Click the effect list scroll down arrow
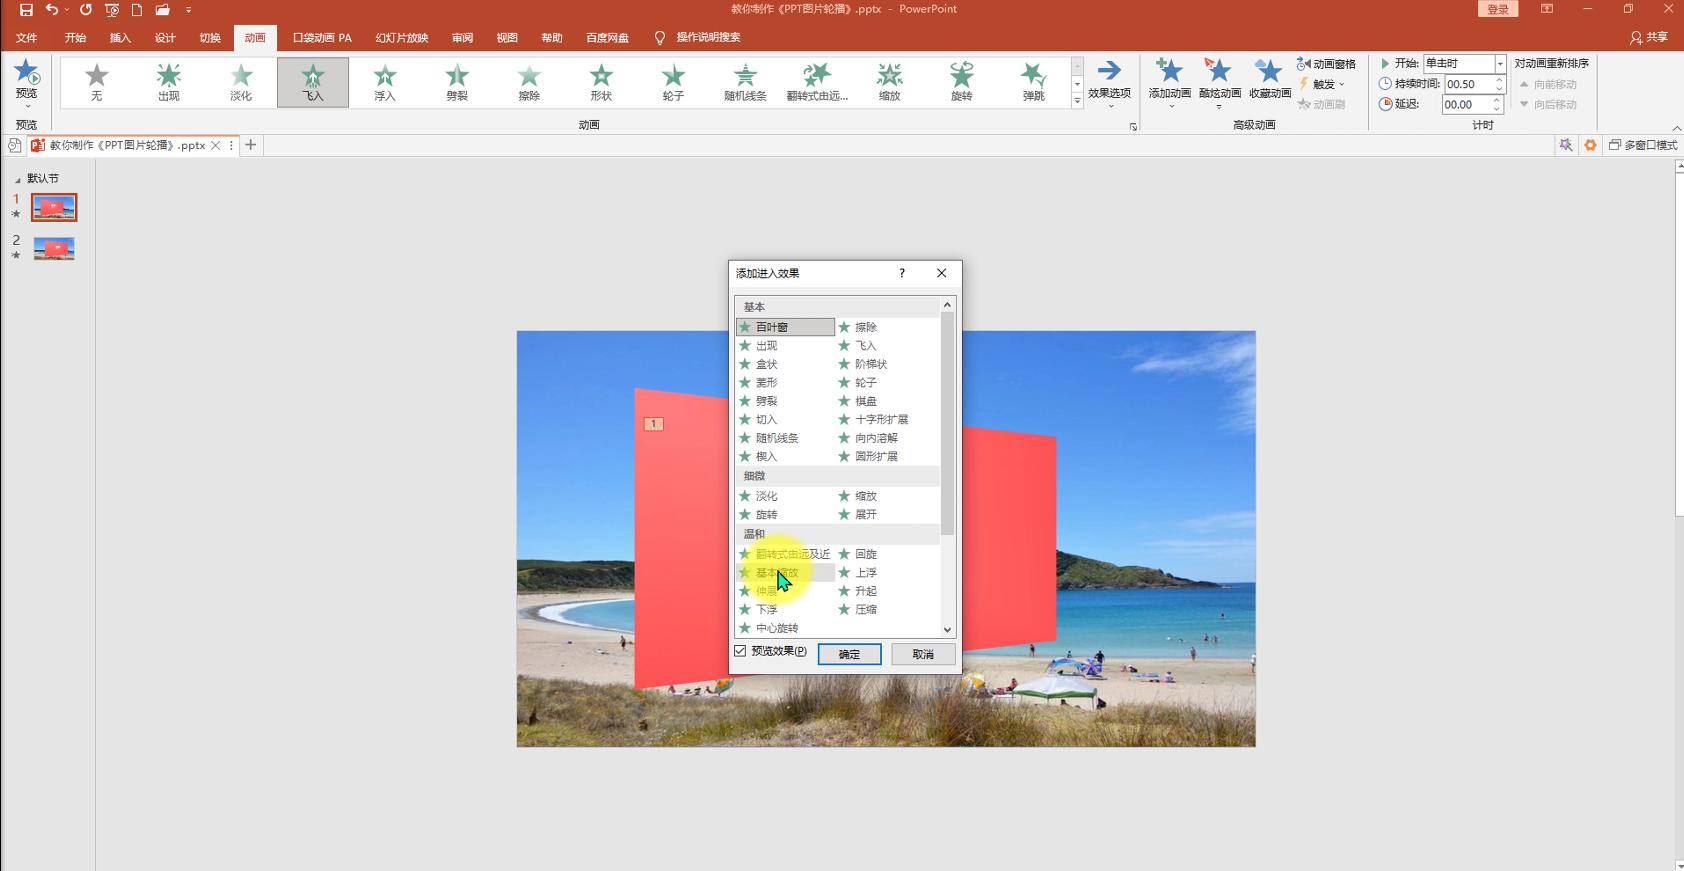The height and width of the screenshot is (871, 1684). (x=947, y=630)
